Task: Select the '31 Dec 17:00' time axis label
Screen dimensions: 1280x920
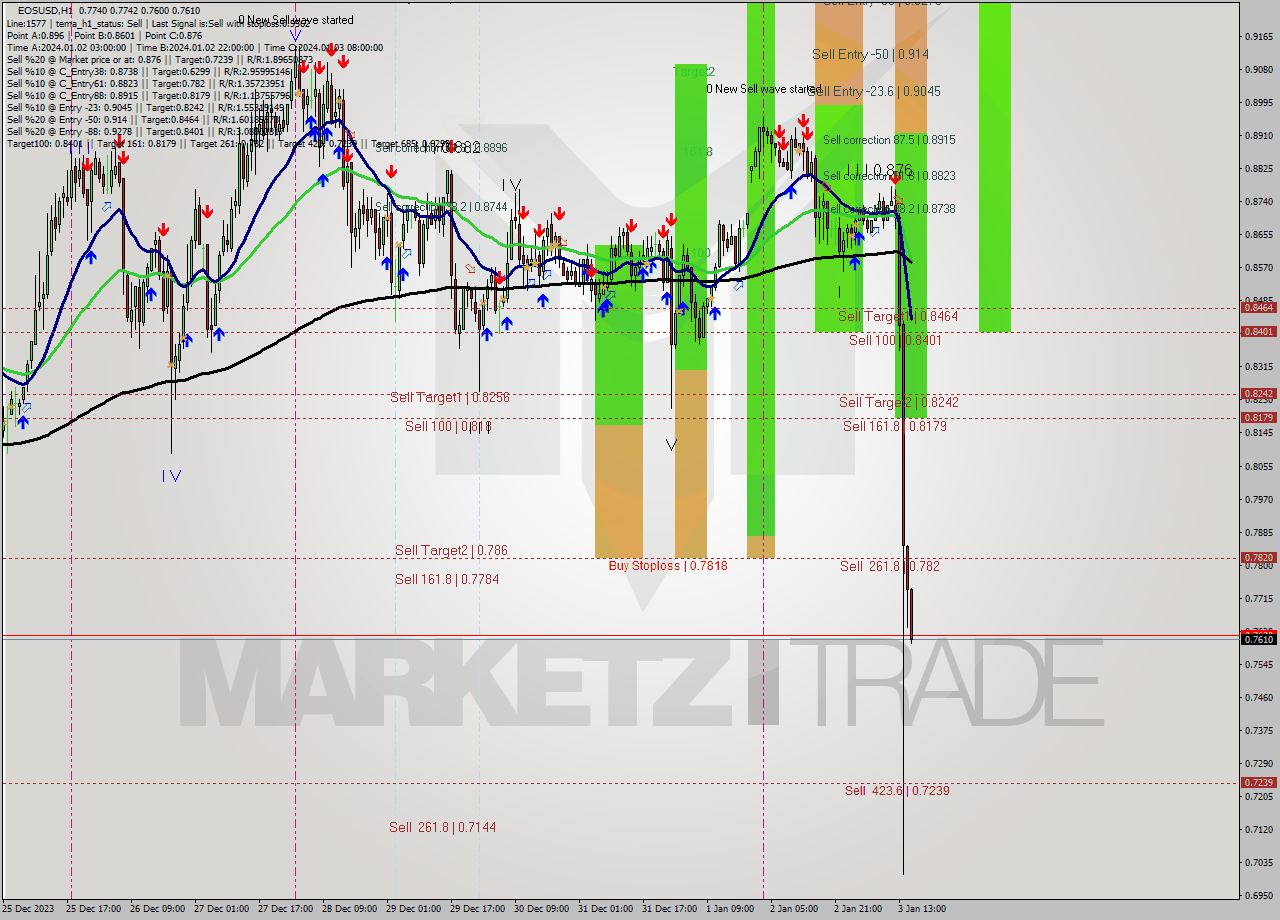Action: point(670,909)
